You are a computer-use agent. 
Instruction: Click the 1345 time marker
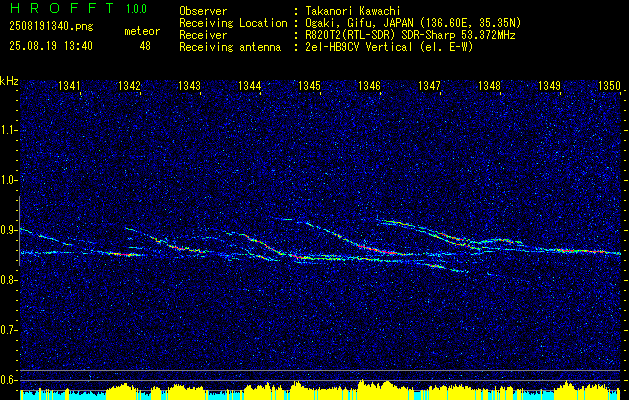[x=310, y=86]
